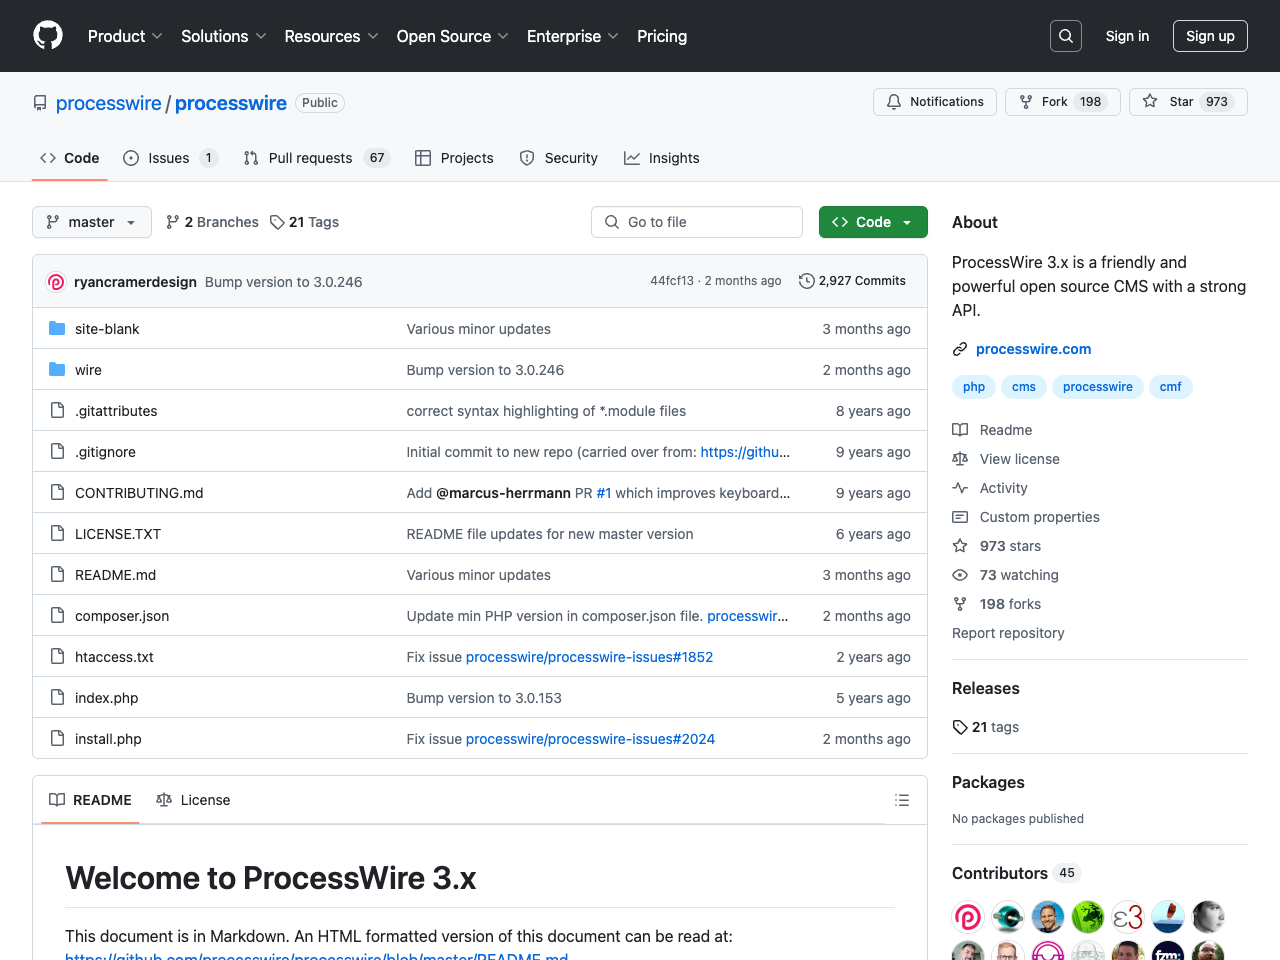Click the scale icon beside View license
The width and height of the screenshot is (1280, 960).
pos(960,459)
